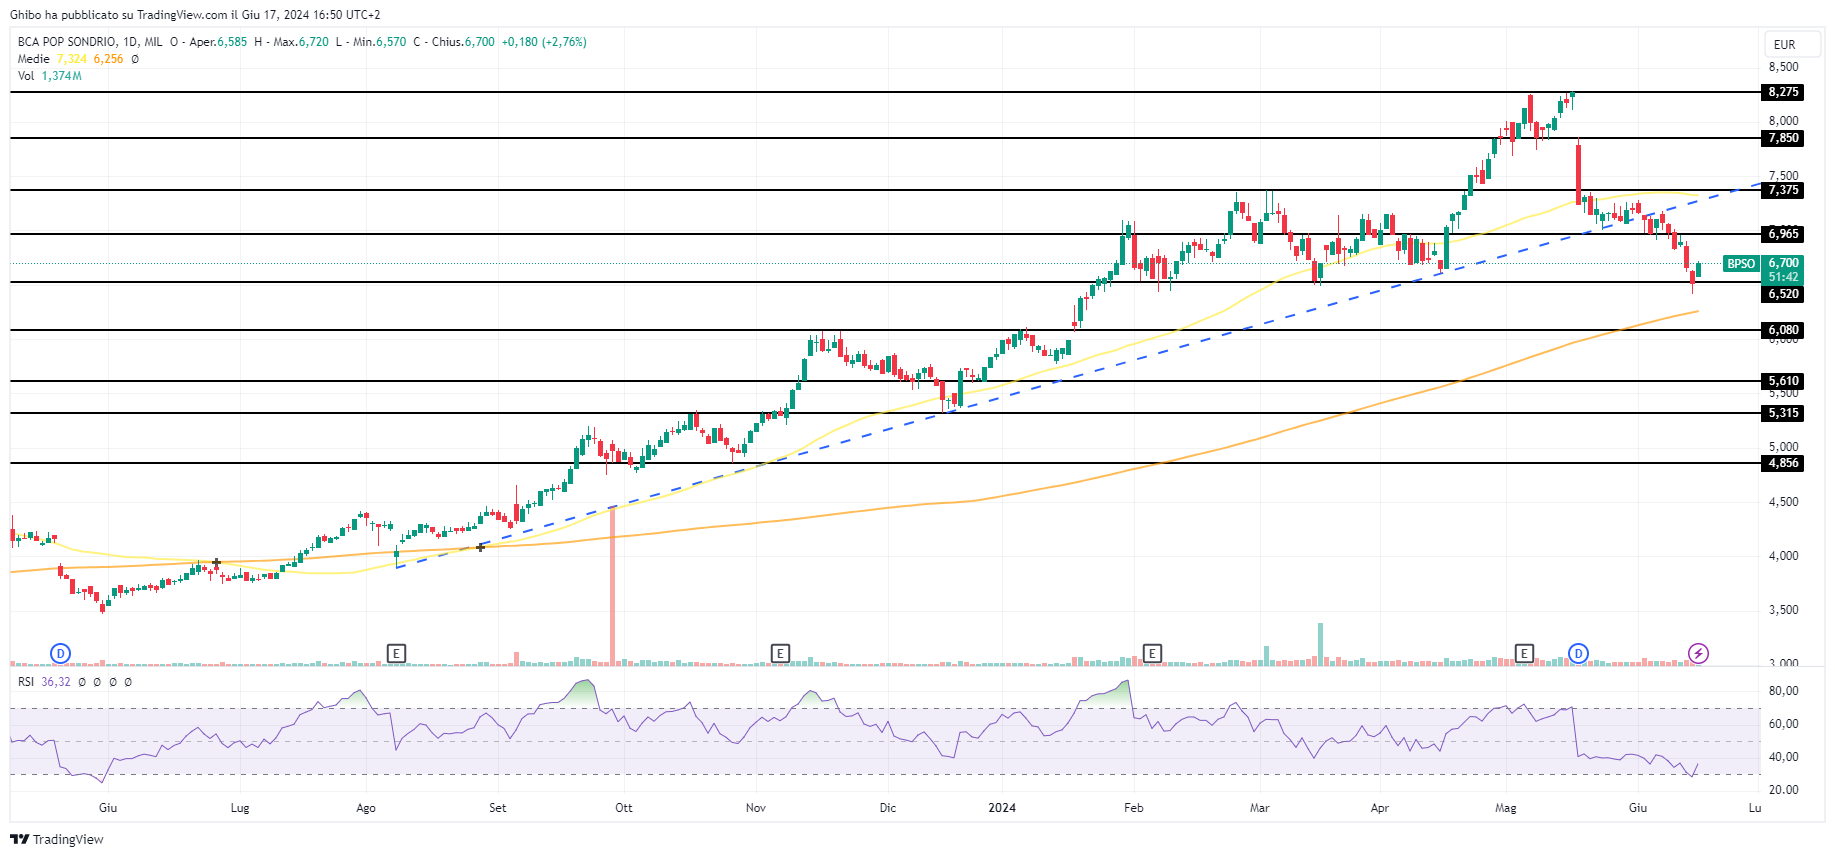This screenshot has height=857, width=1835.
Task: Click the Vol indicator legend
Action: (25, 76)
